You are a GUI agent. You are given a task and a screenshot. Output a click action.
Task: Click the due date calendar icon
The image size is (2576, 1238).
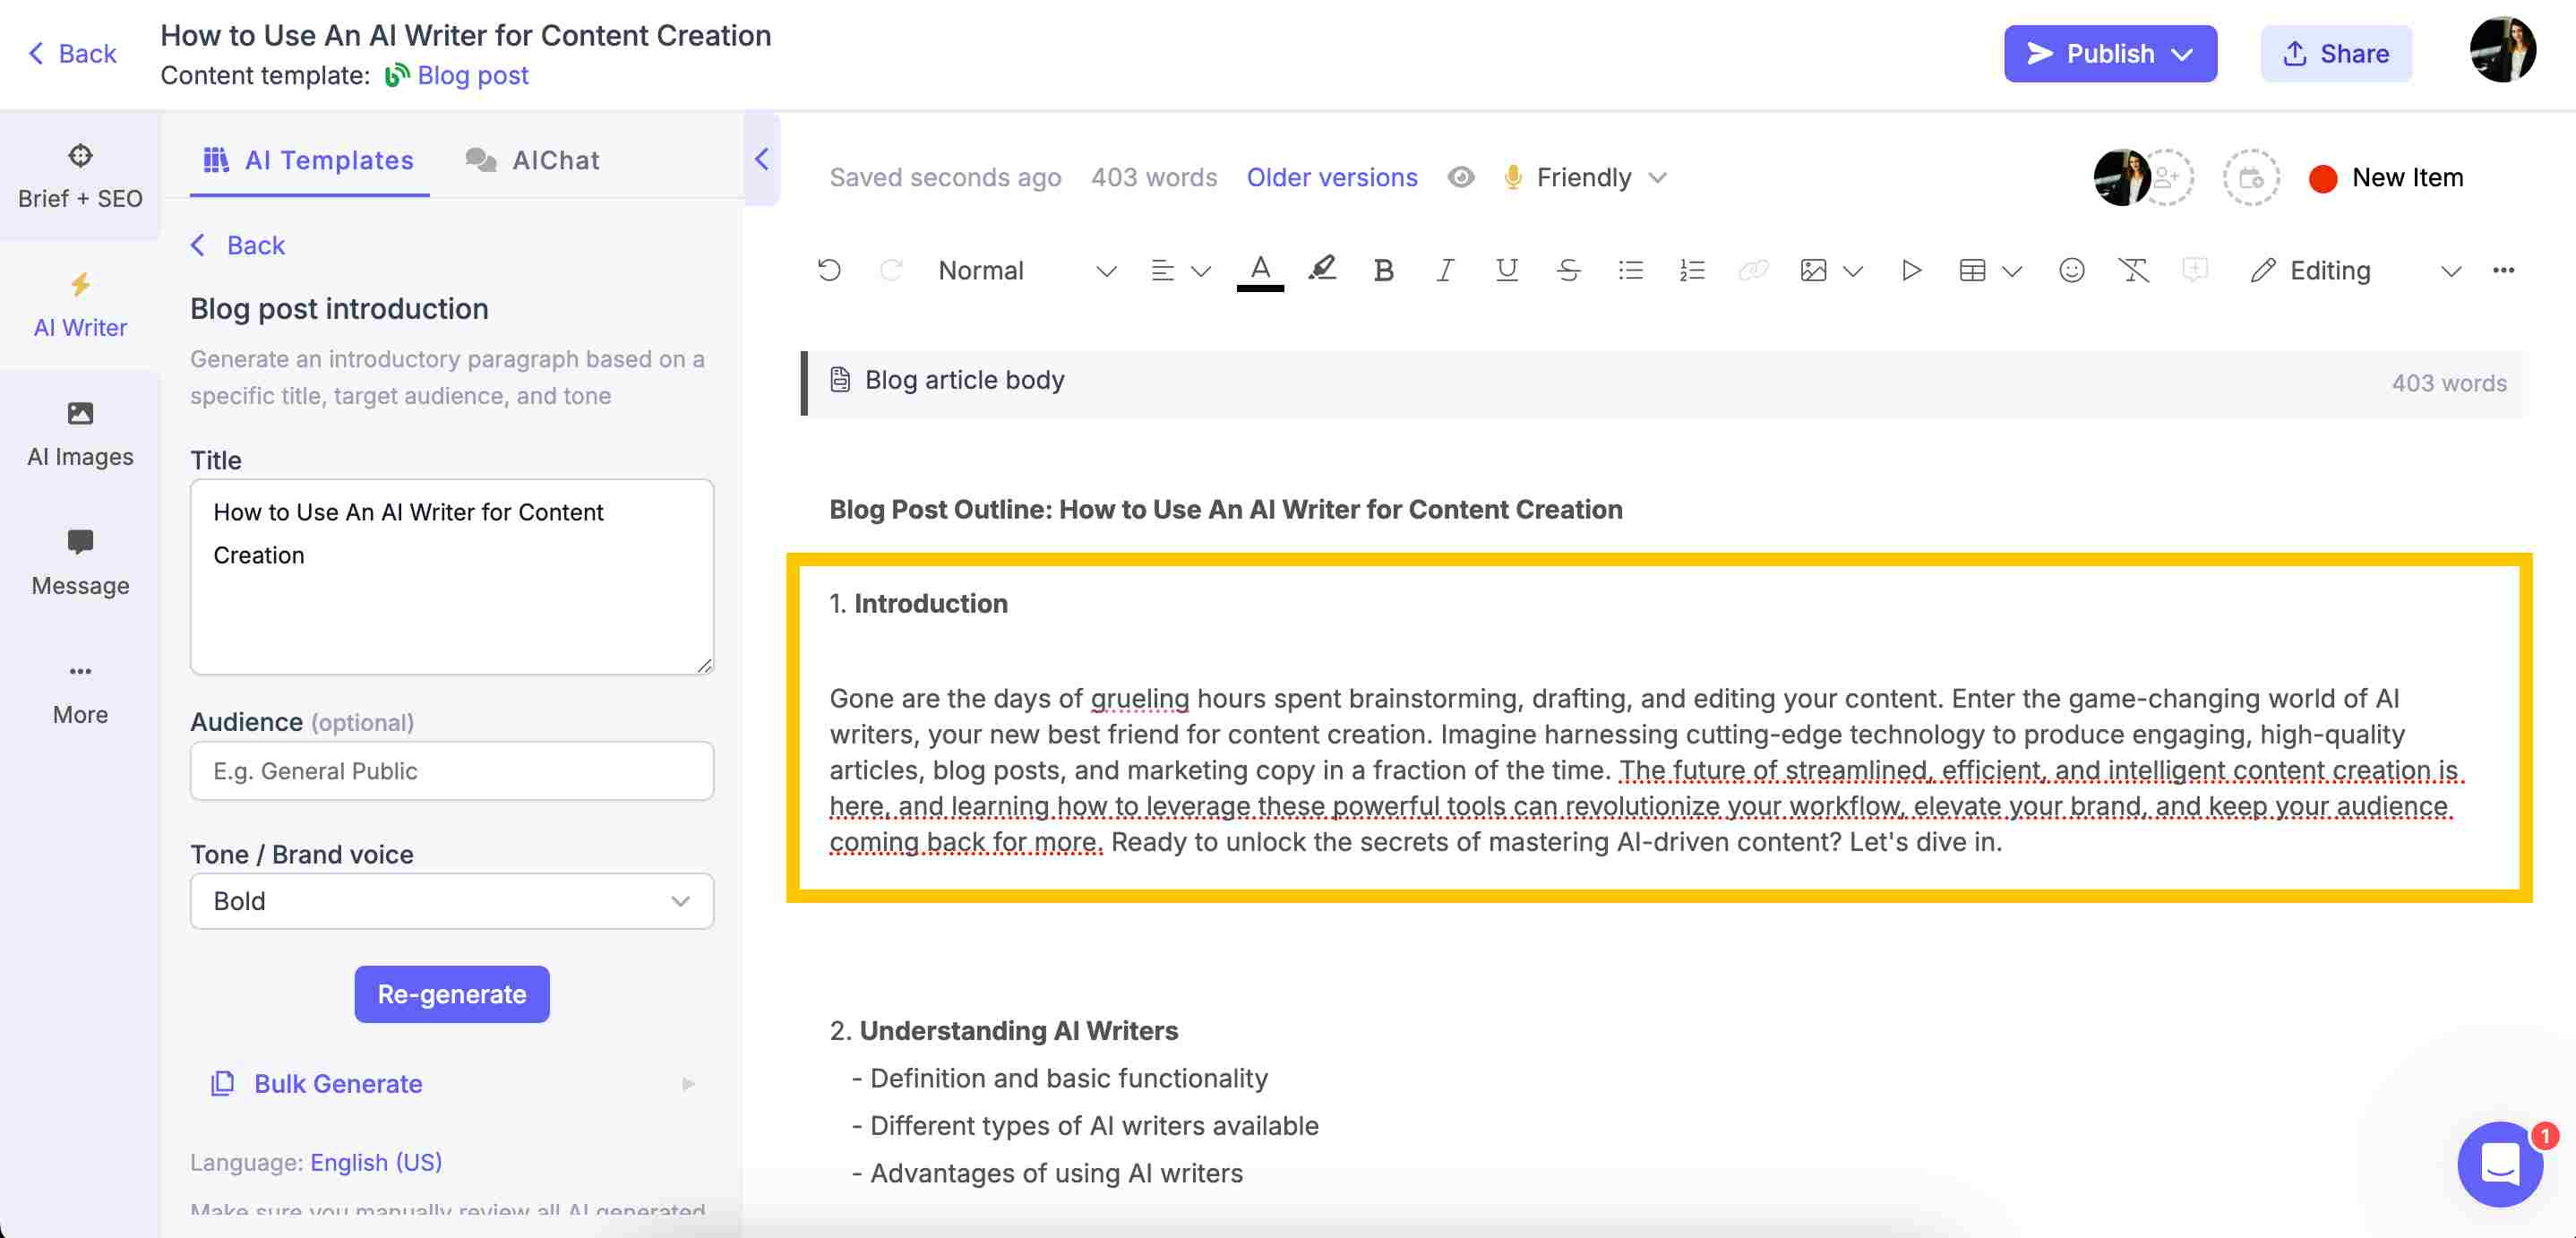2250,177
